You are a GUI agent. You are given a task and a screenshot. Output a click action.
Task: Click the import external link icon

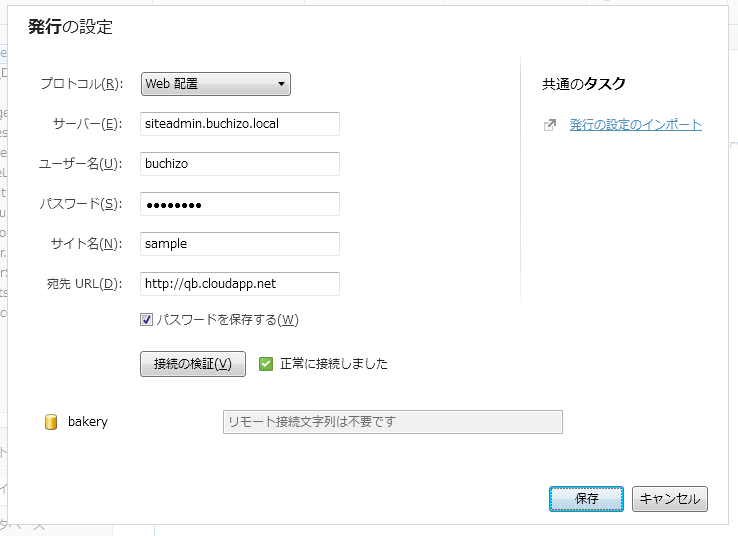tap(549, 126)
